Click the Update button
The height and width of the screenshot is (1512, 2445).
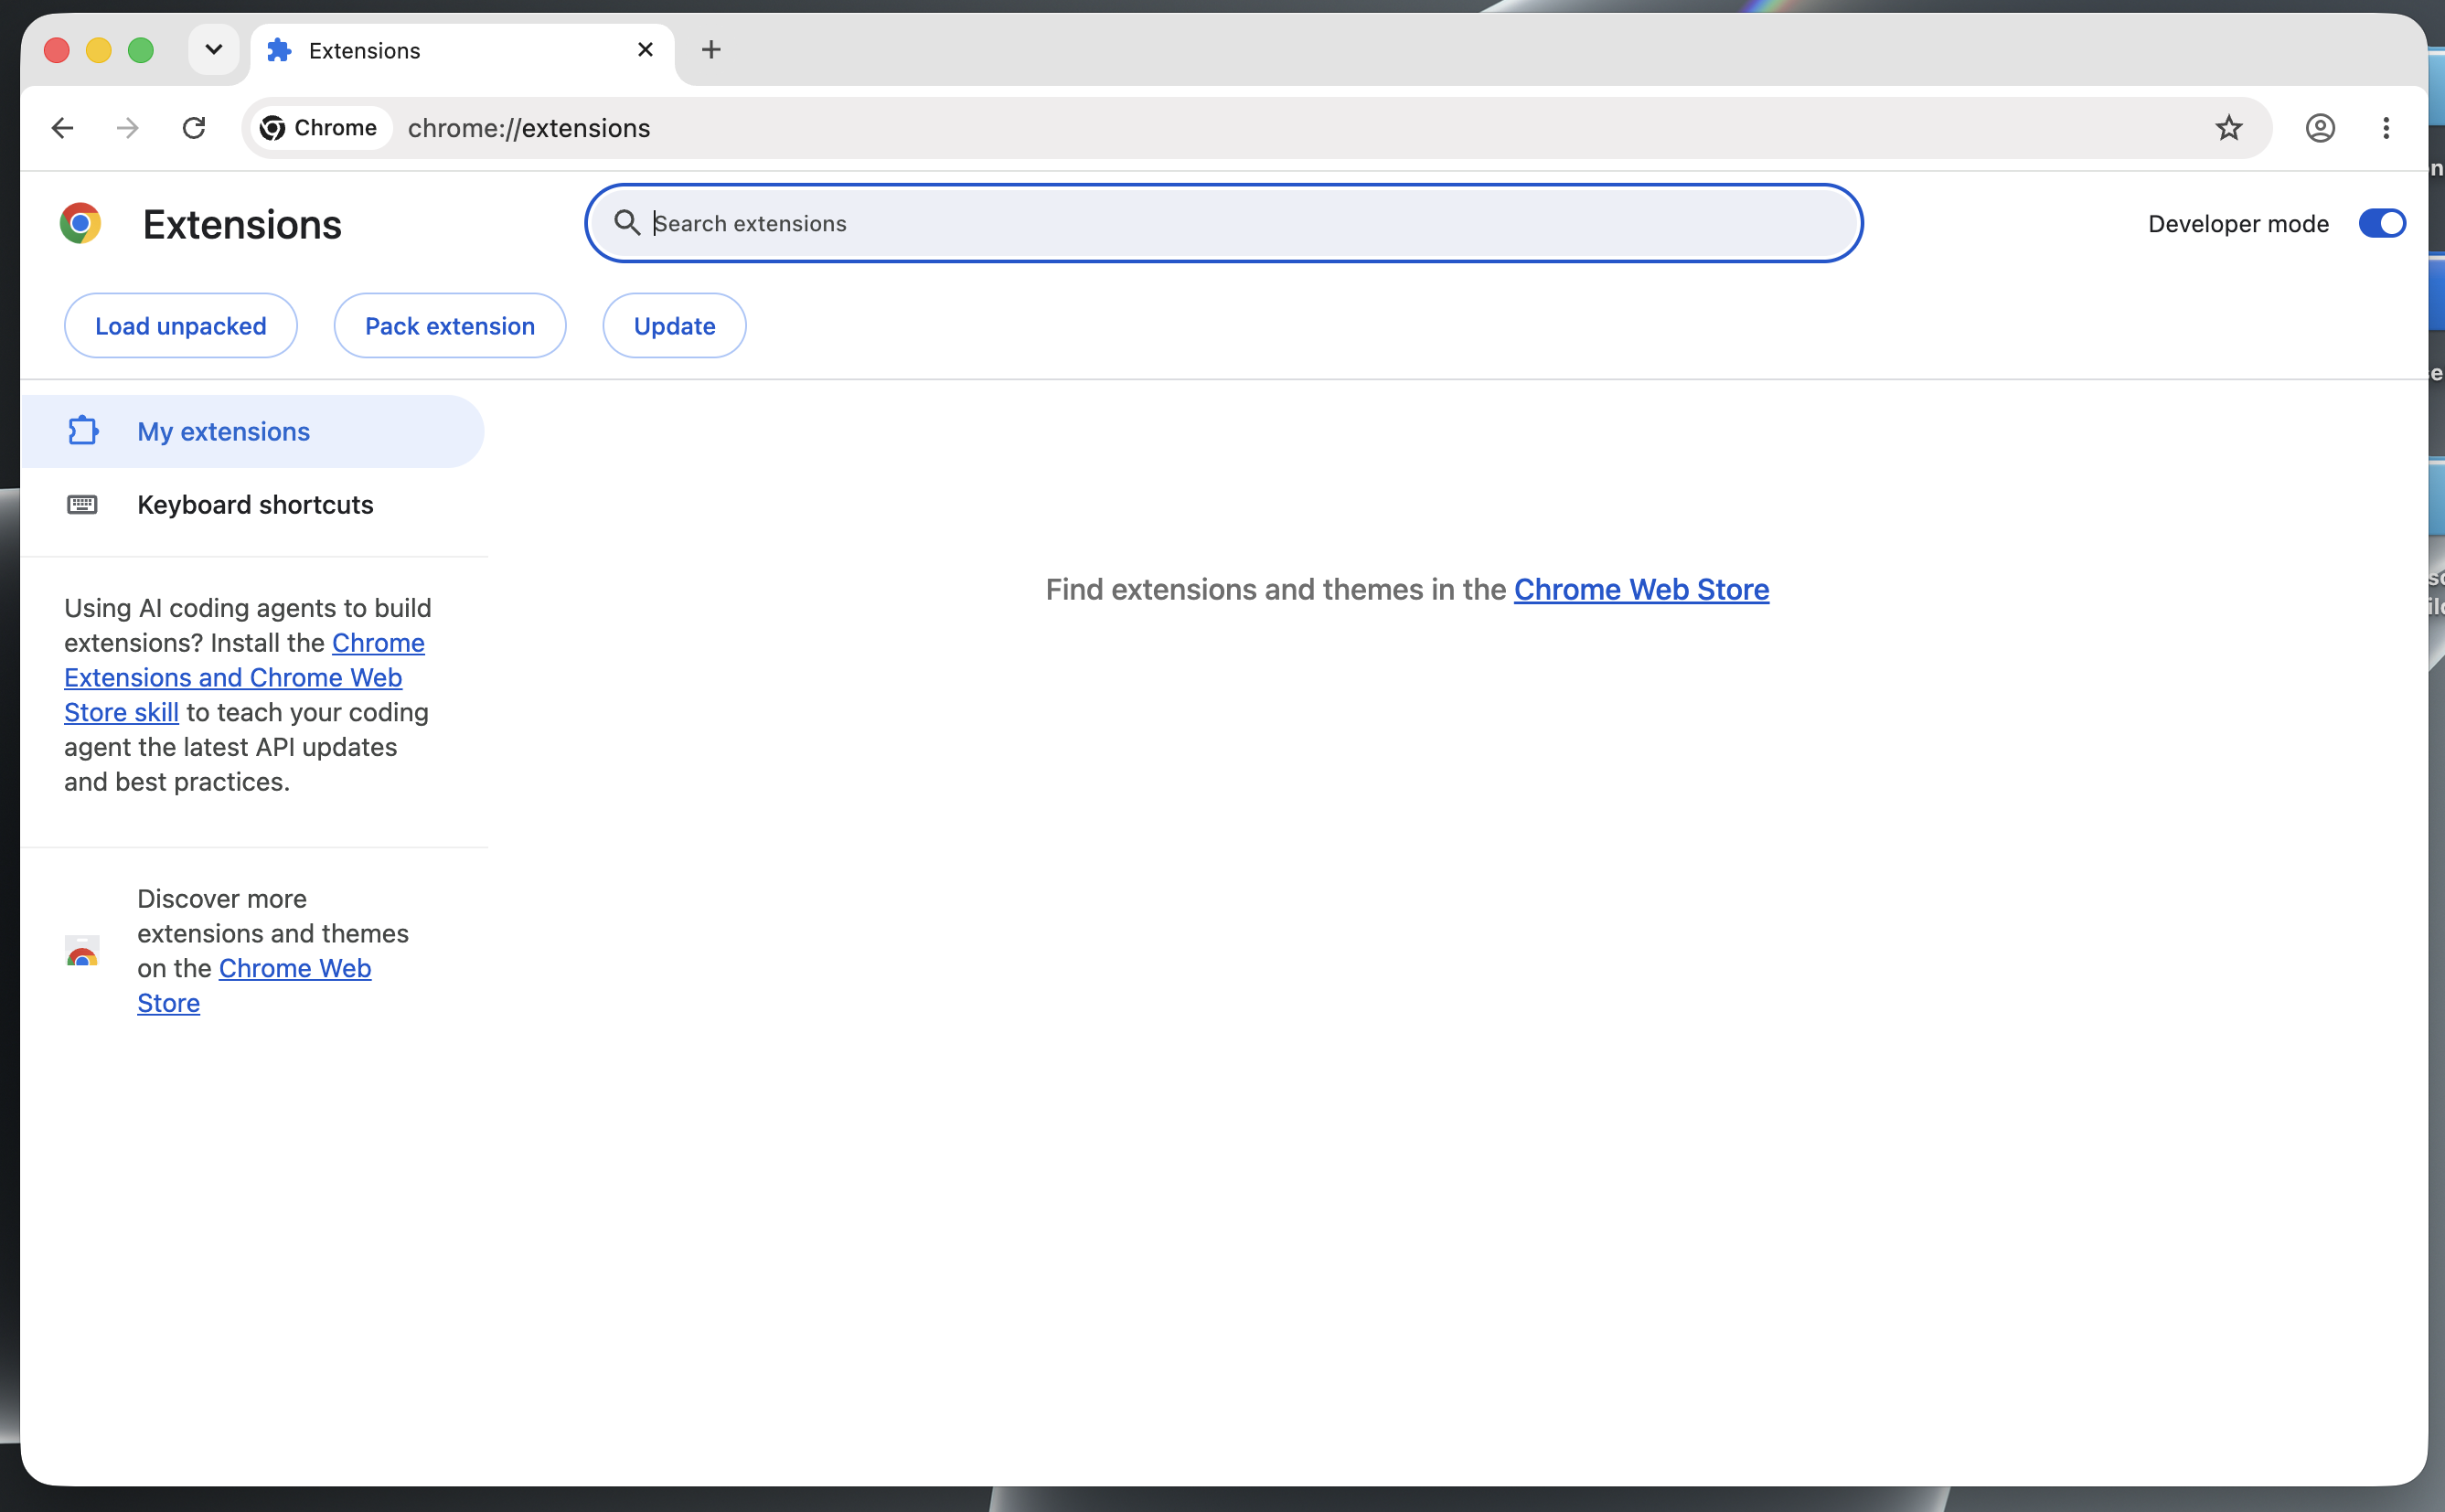pos(674,326)
